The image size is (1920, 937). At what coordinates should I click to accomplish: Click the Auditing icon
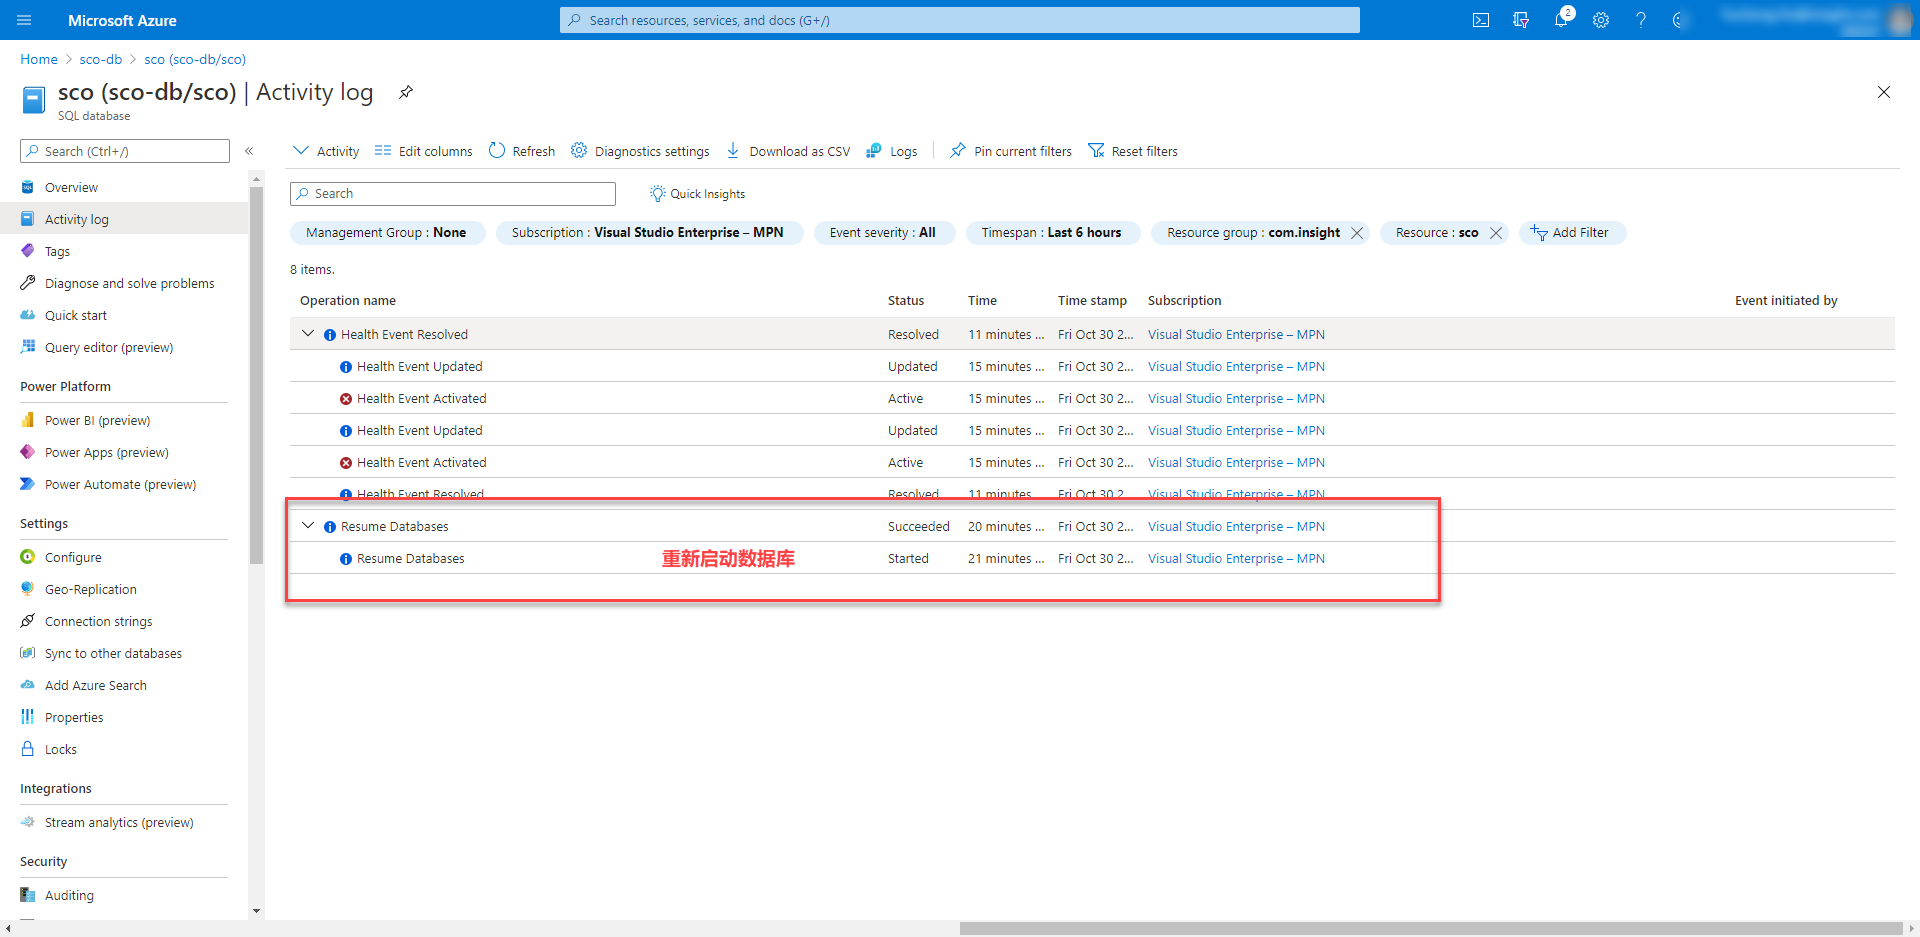(28, 895)
